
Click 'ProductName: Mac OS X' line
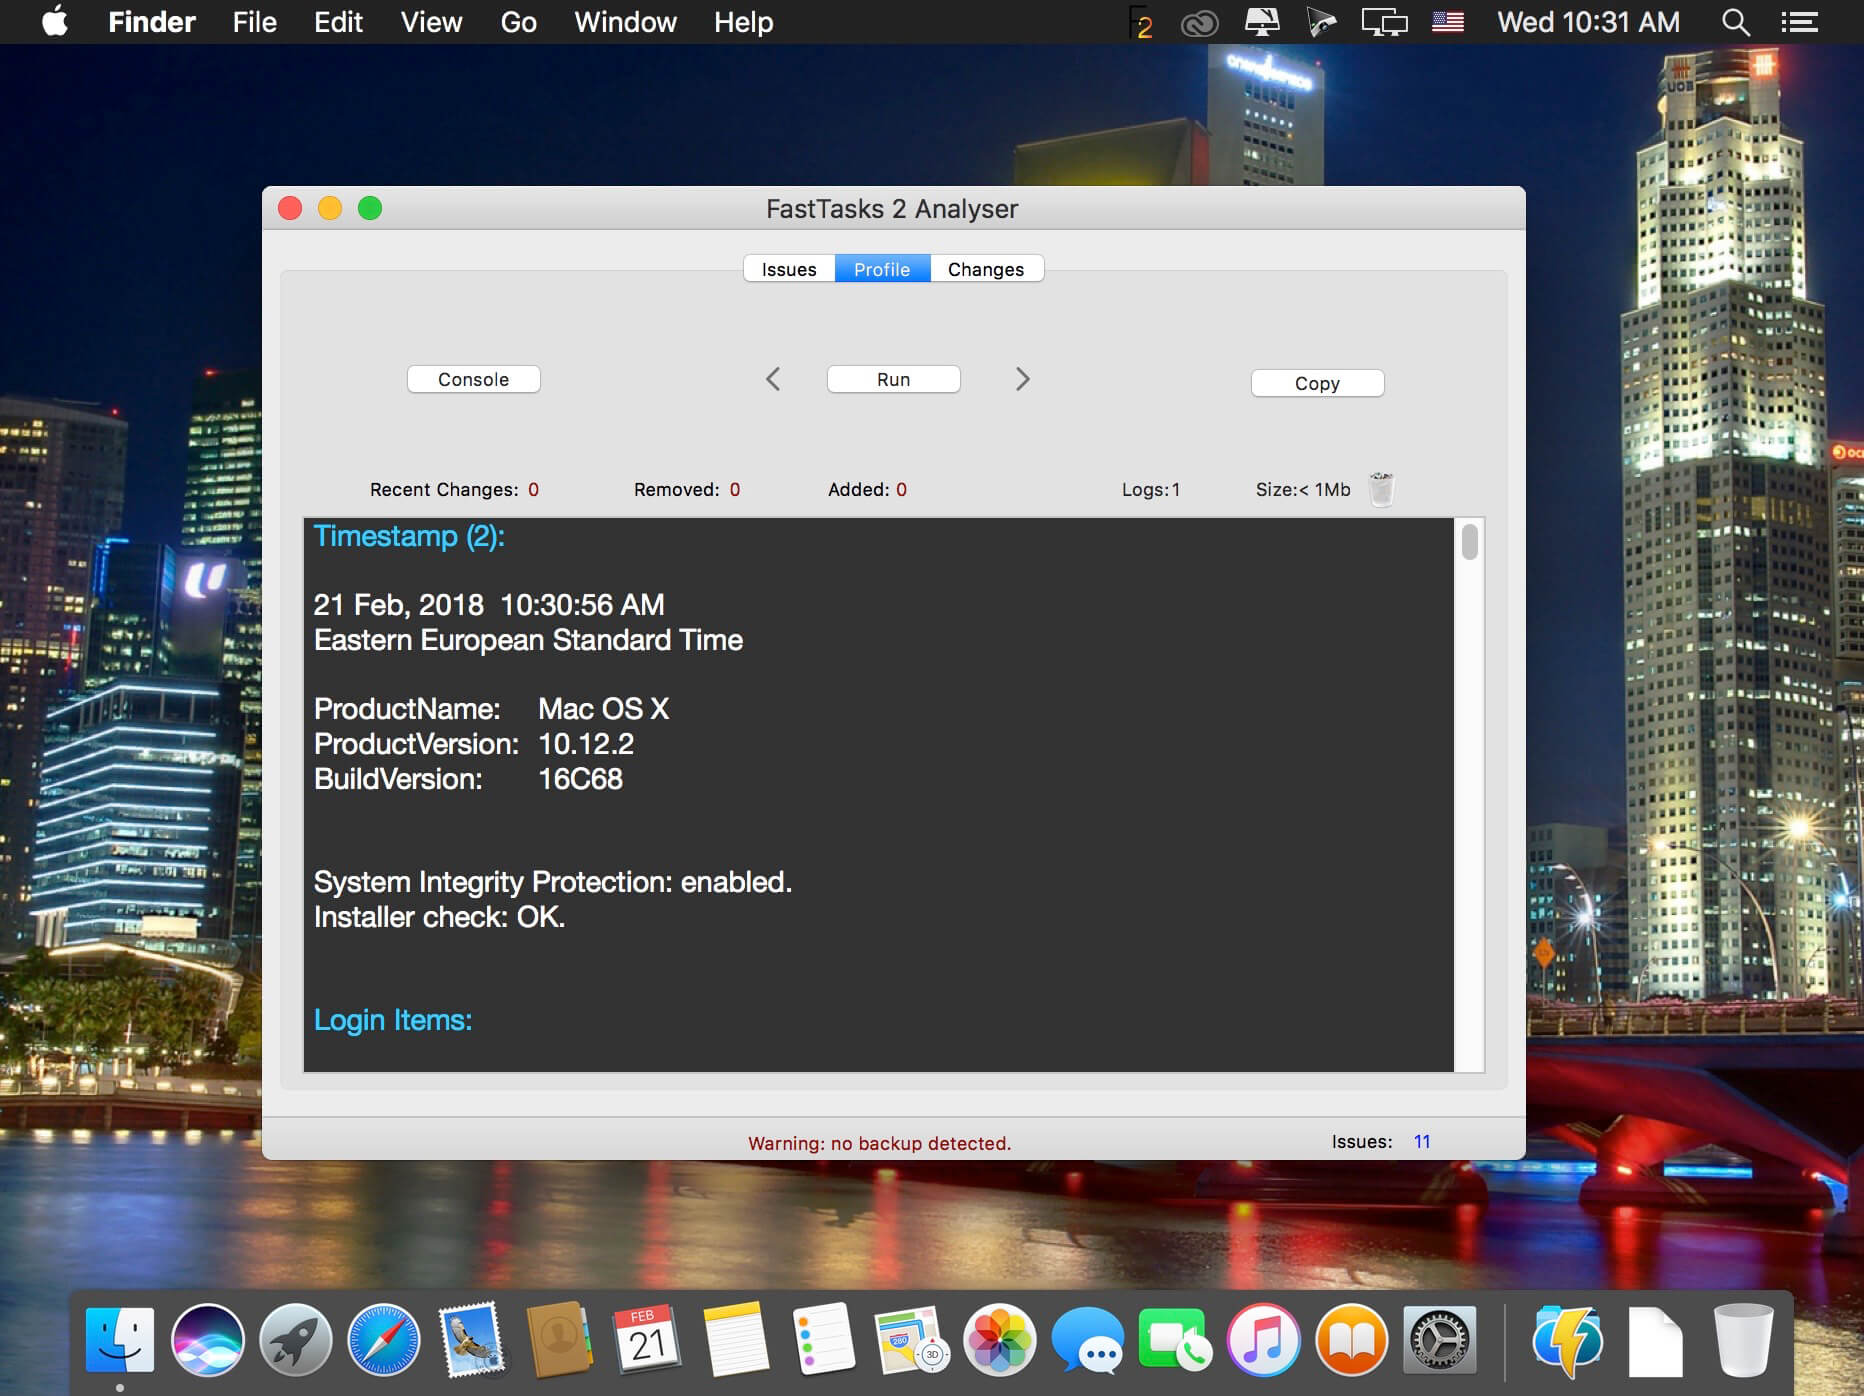(x=491, y=709)
